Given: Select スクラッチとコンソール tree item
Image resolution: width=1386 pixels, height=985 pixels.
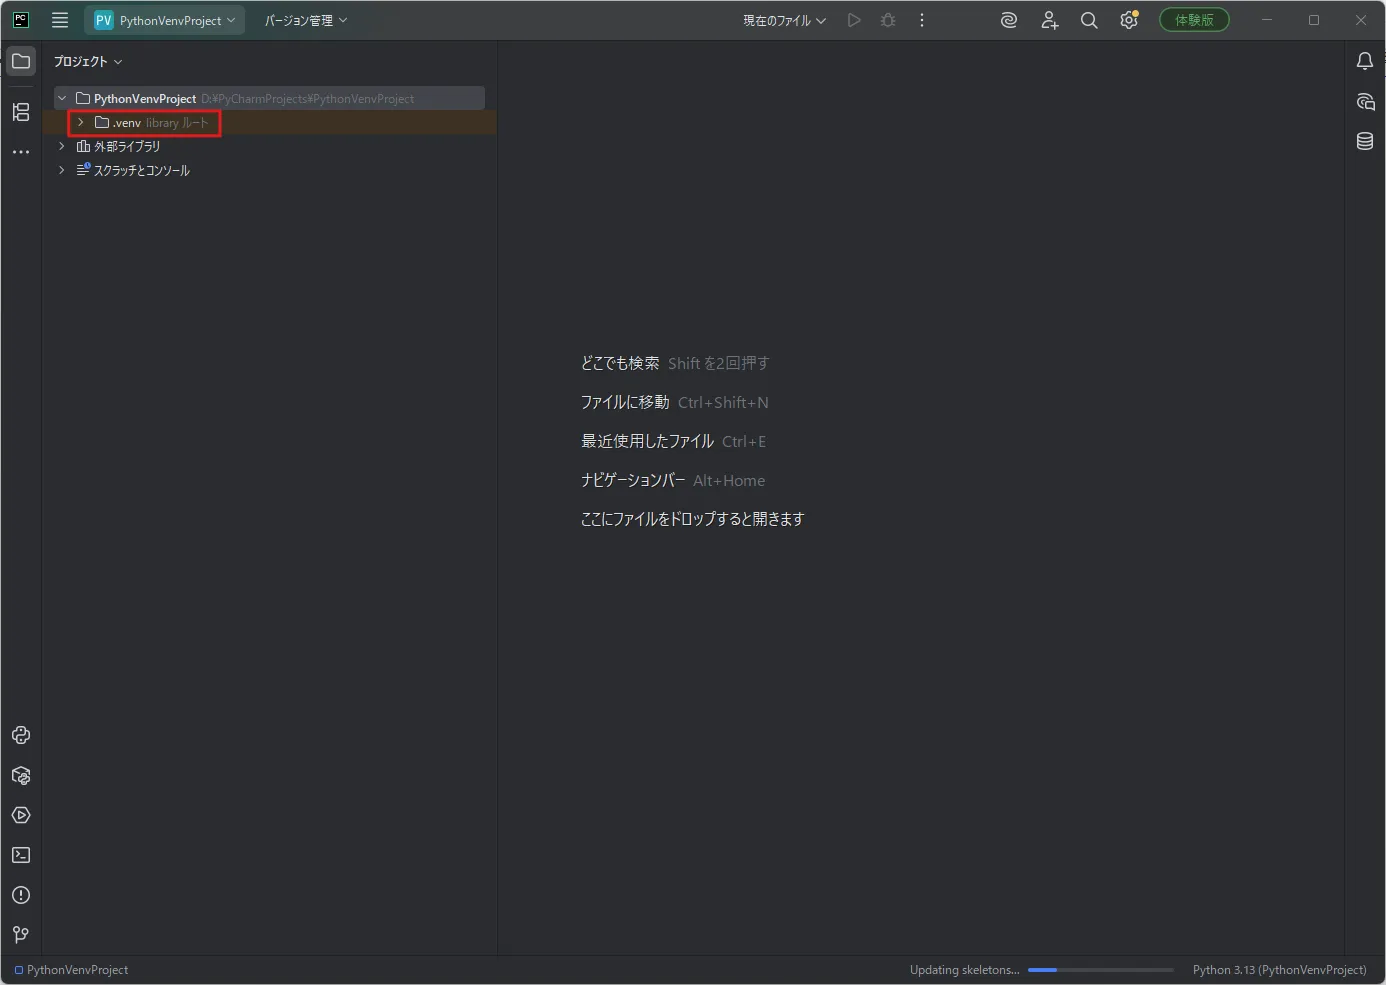Looking at the screenshot, I should [133, 170].
